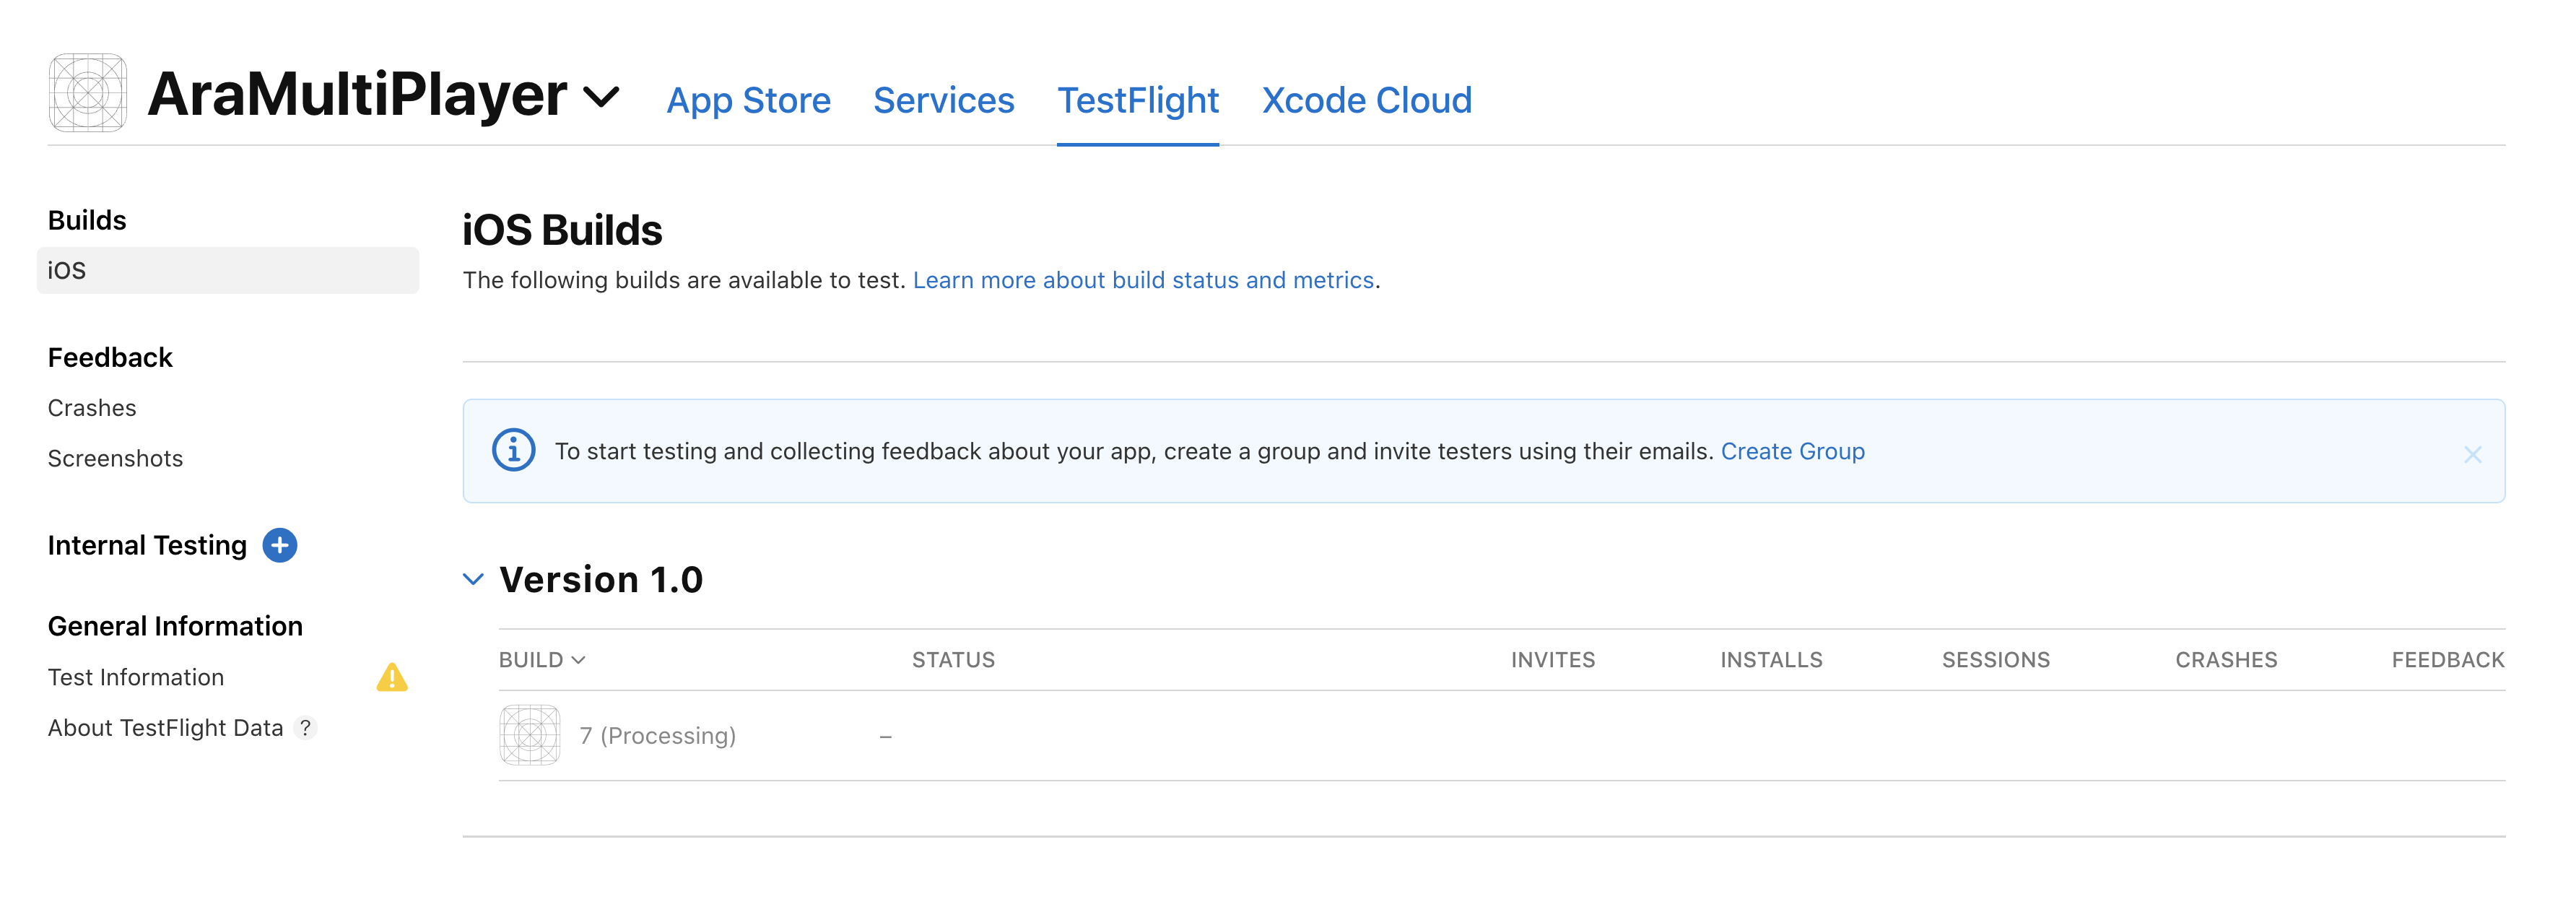Click the info icon in the banner

pyautogui.click(x=513, y=451)
